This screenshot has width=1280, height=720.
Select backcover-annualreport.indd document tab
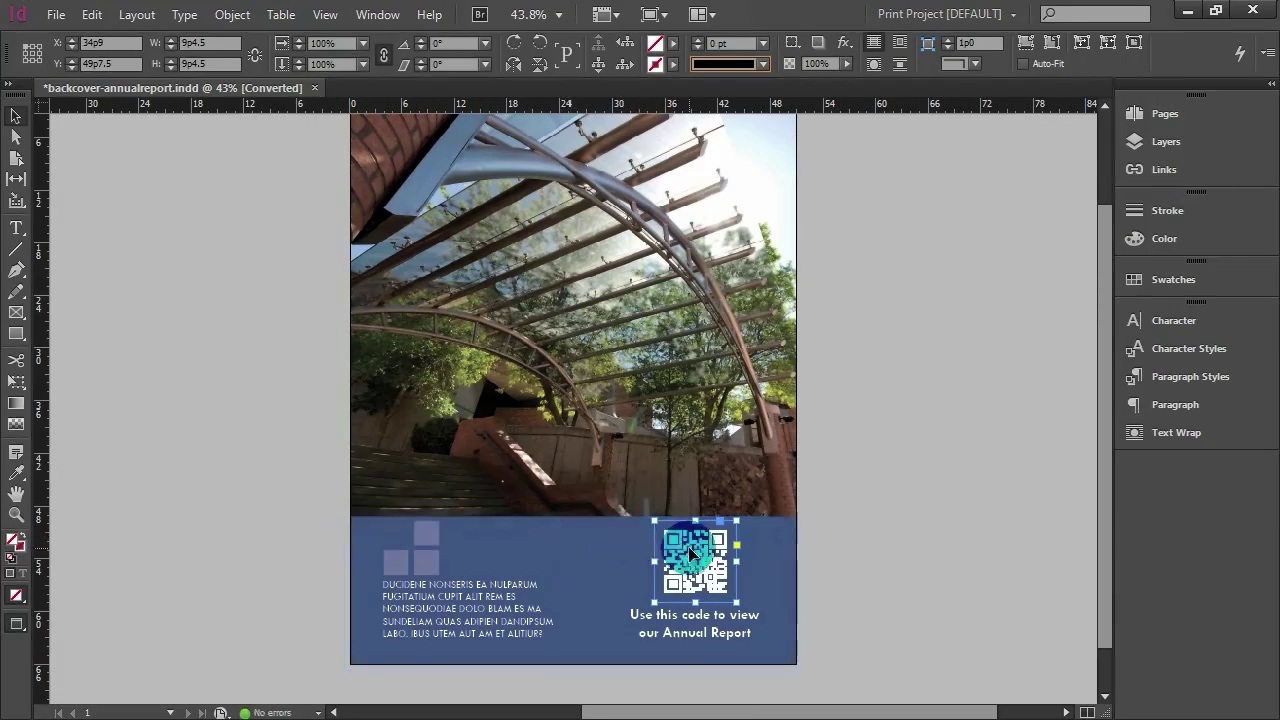pos(179,88)
